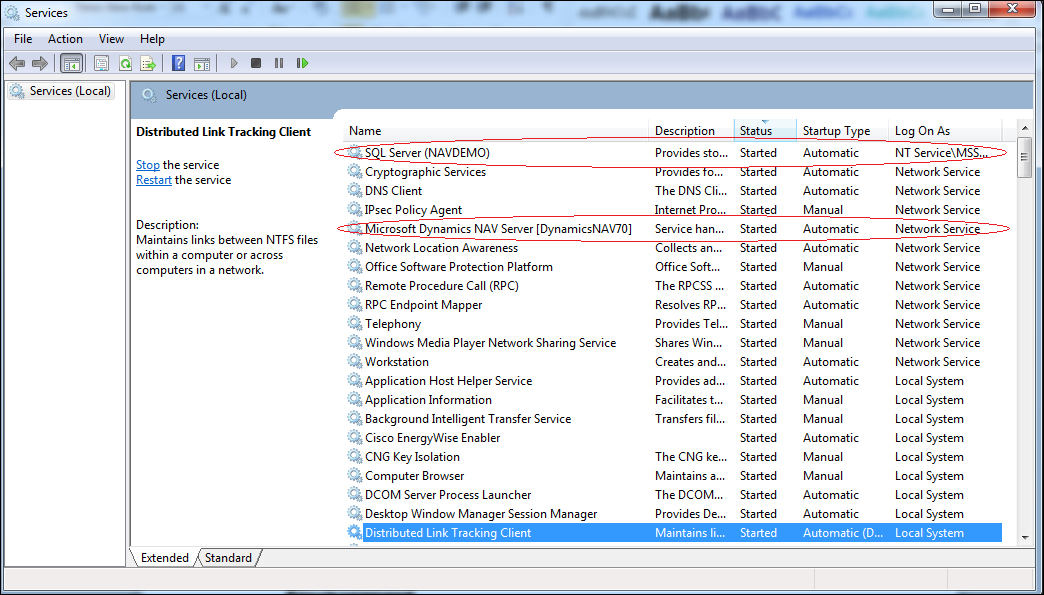Click gear icon of Telephony row
This screenshot has height=595, width=1044.
pyautogui.click(x=355, y=323)
